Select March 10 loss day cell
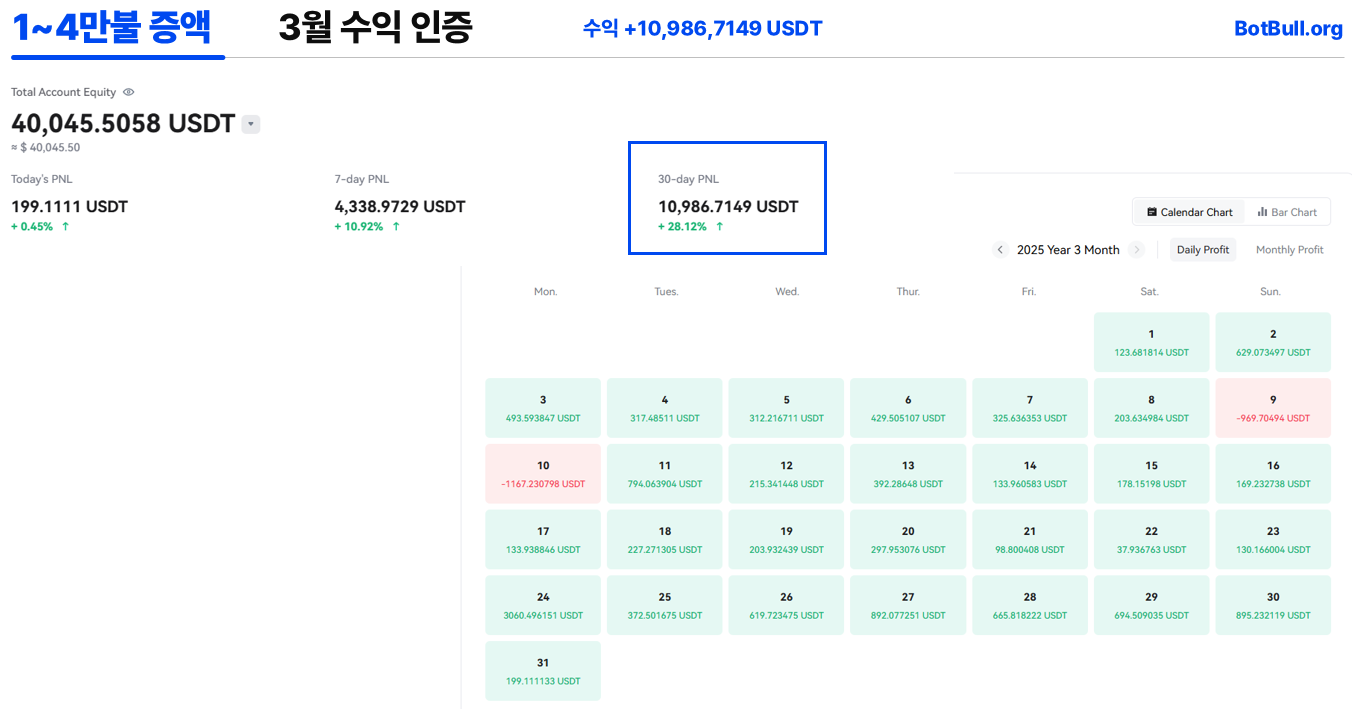This screenshot has height=709, width=1357. pos(543,474)
